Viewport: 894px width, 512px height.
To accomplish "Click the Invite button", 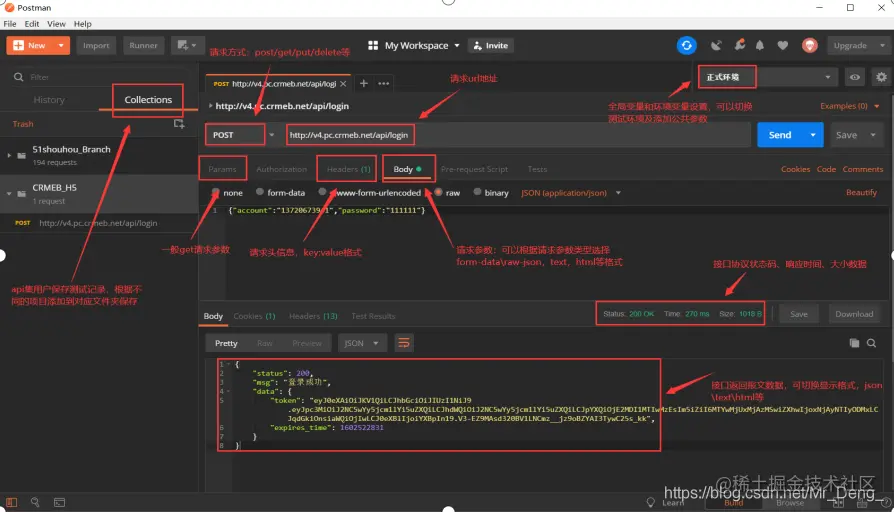I will pyautogui.click(x=491, y=46).
